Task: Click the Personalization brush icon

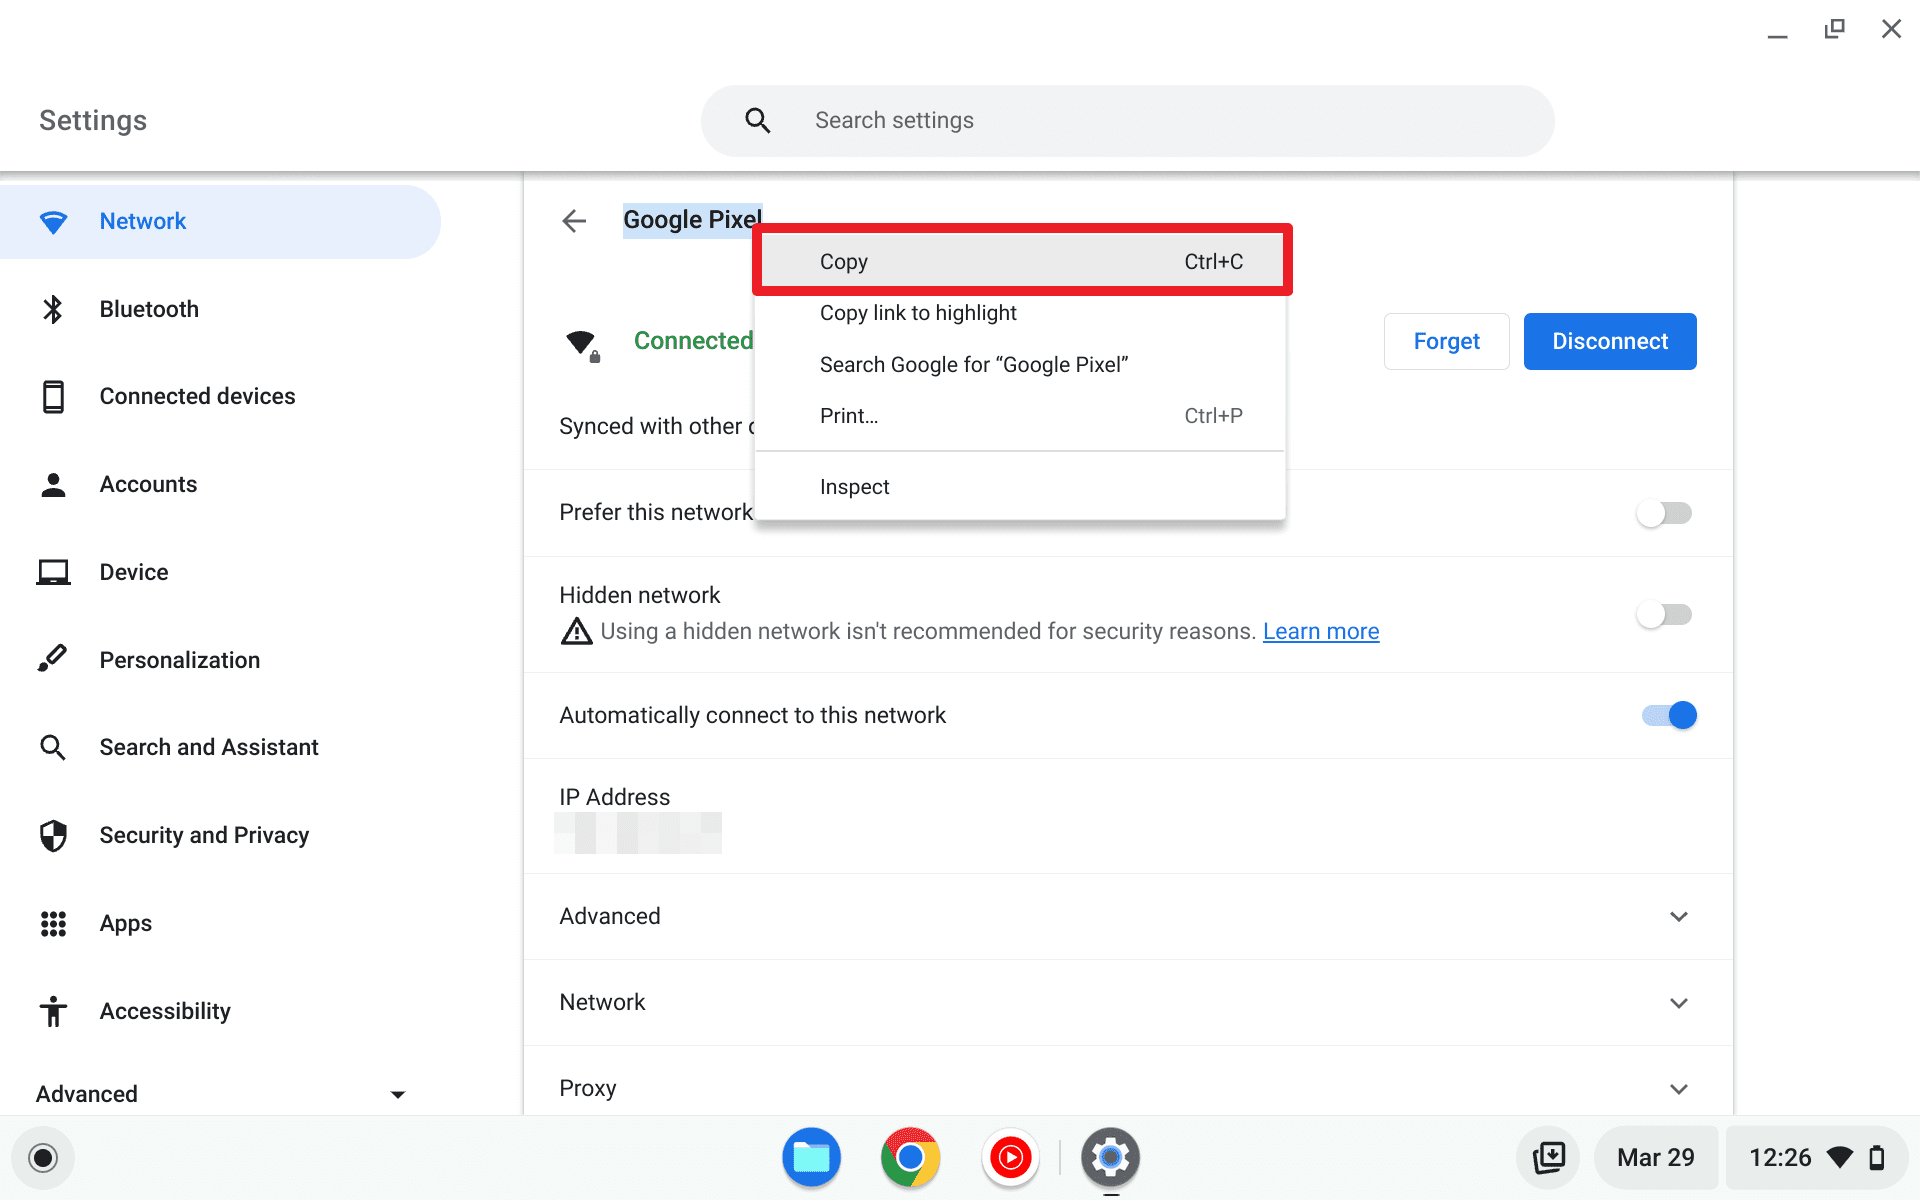Action: point(53,659)
